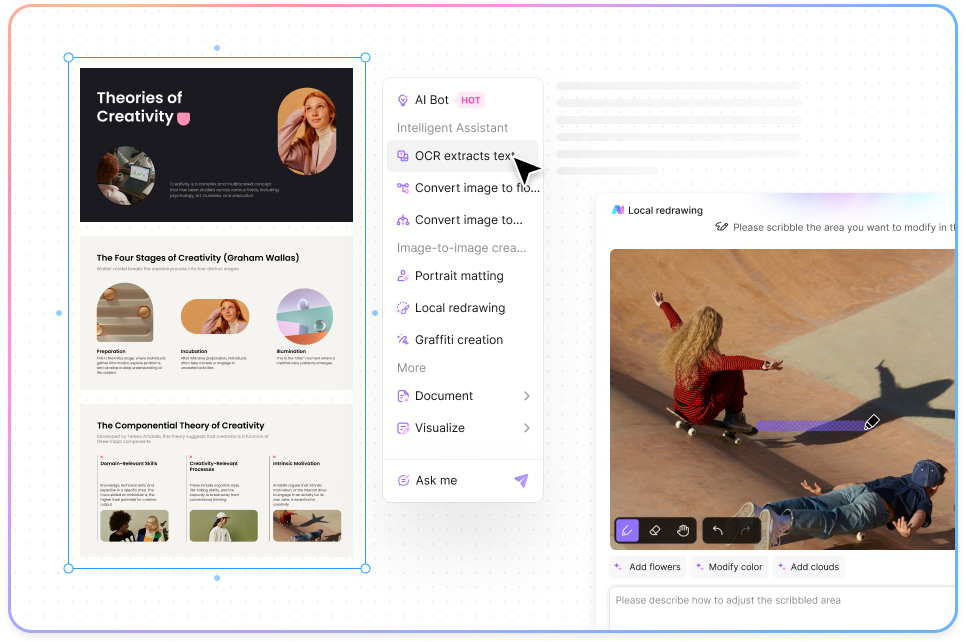This screenshot has height=642, width=966.
Task: Activate the hand pan tool
Action: coord(684,530)
